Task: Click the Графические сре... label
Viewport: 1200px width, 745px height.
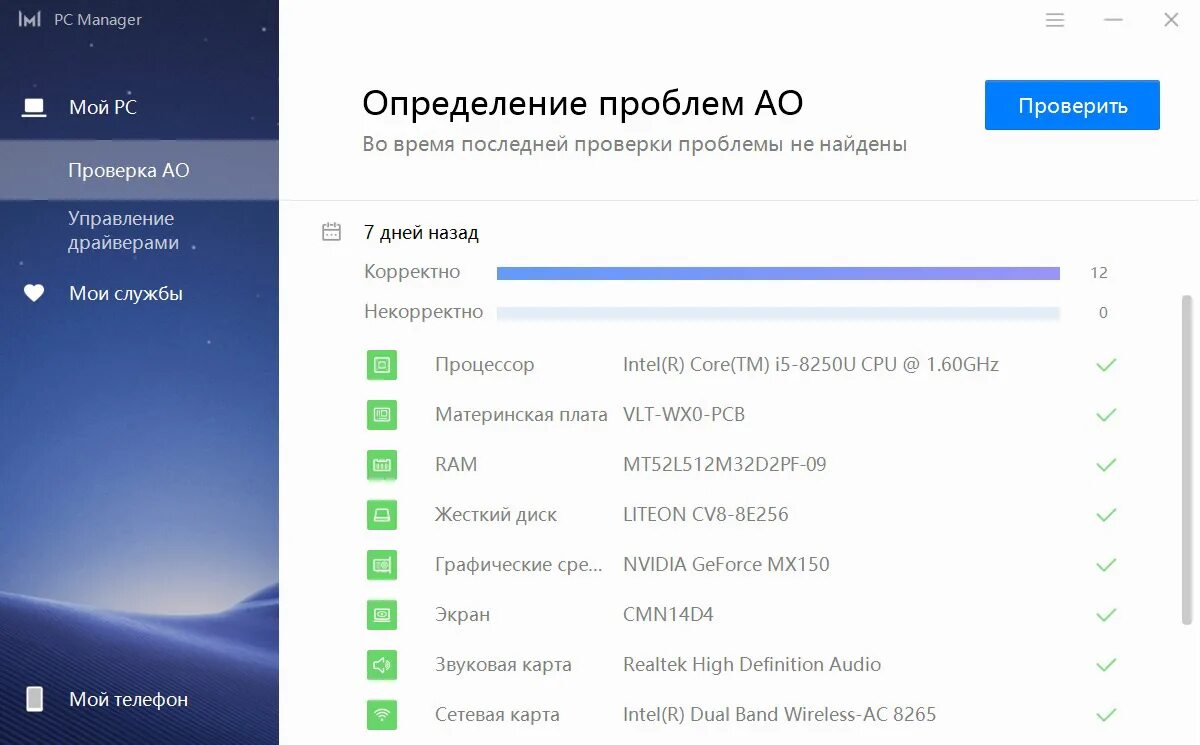Action: tap(519, 565)
